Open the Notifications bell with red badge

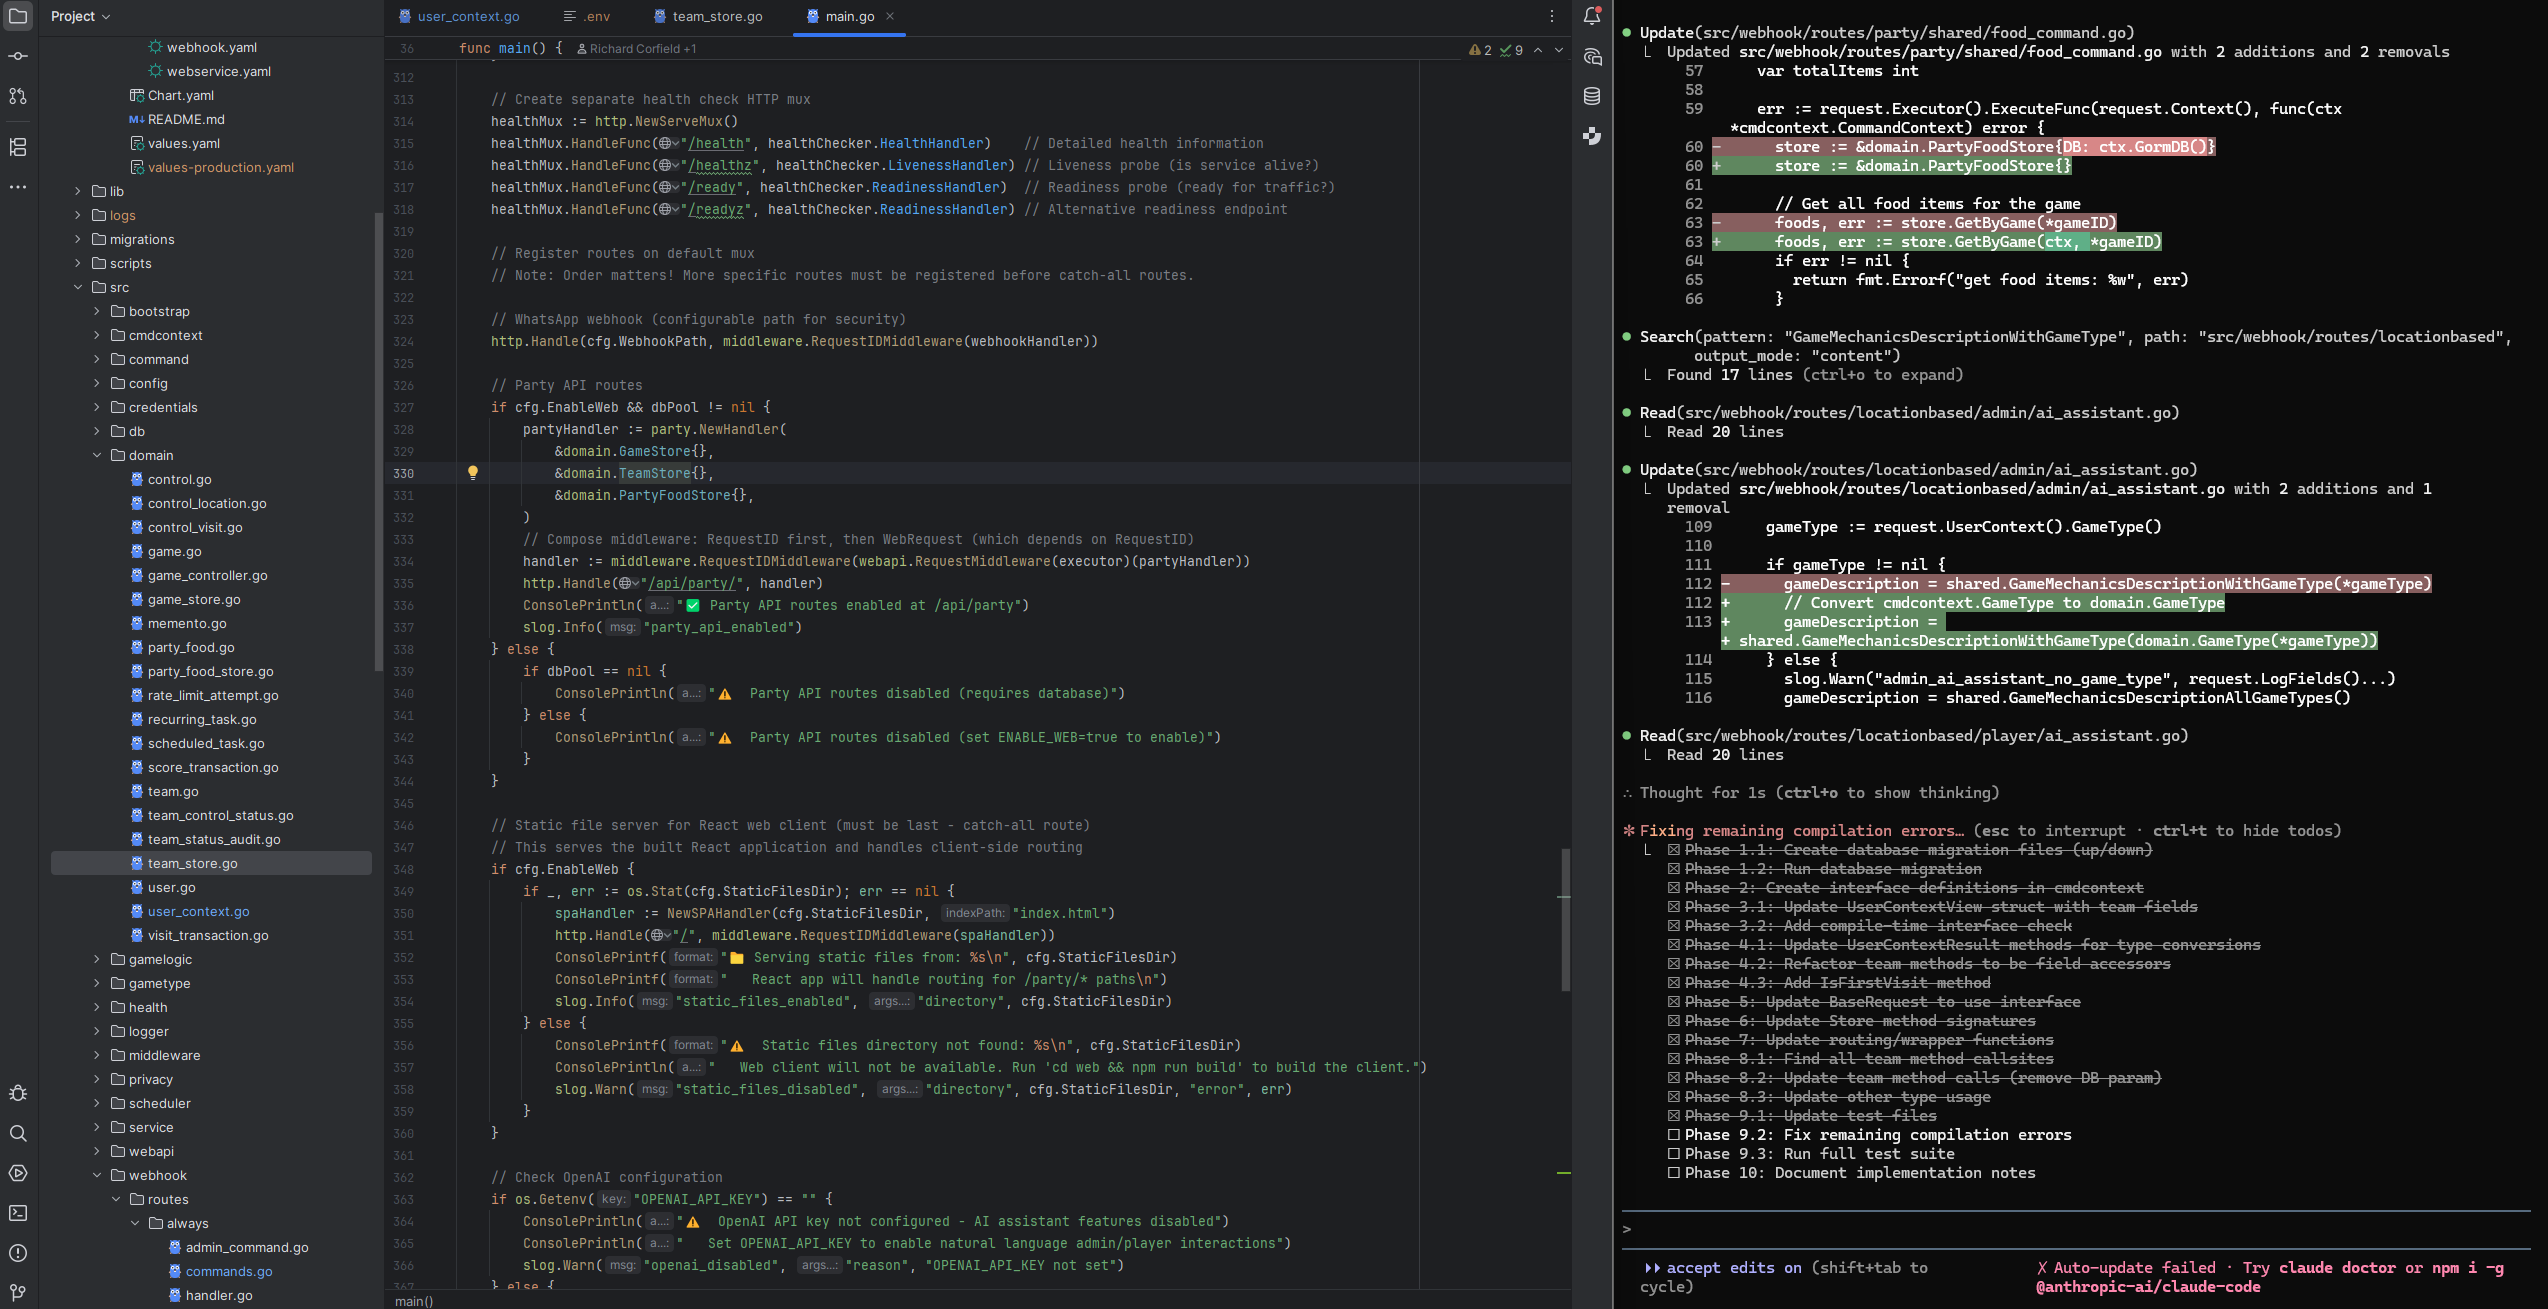click(1591, 17)
